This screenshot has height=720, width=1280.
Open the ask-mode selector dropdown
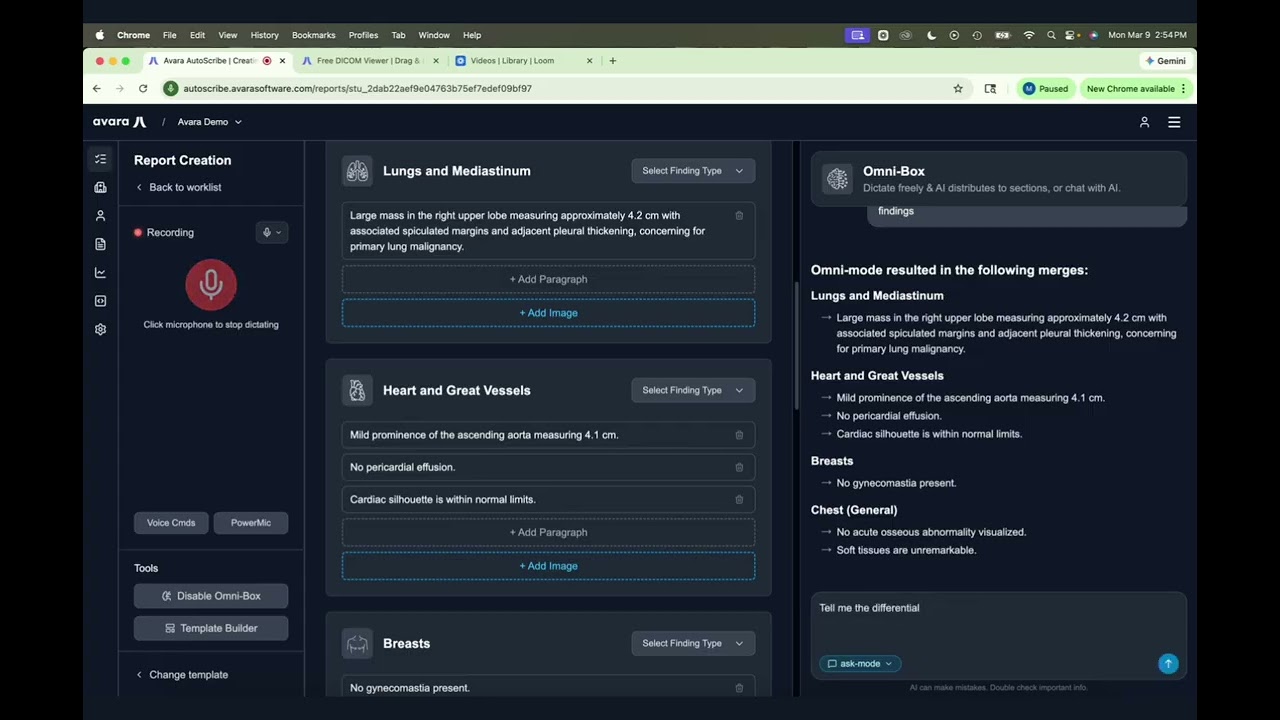(x=860, y=664)
